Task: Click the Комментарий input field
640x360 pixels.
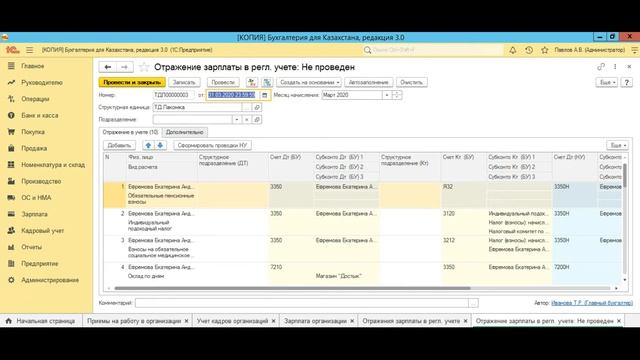Action: 302,303
